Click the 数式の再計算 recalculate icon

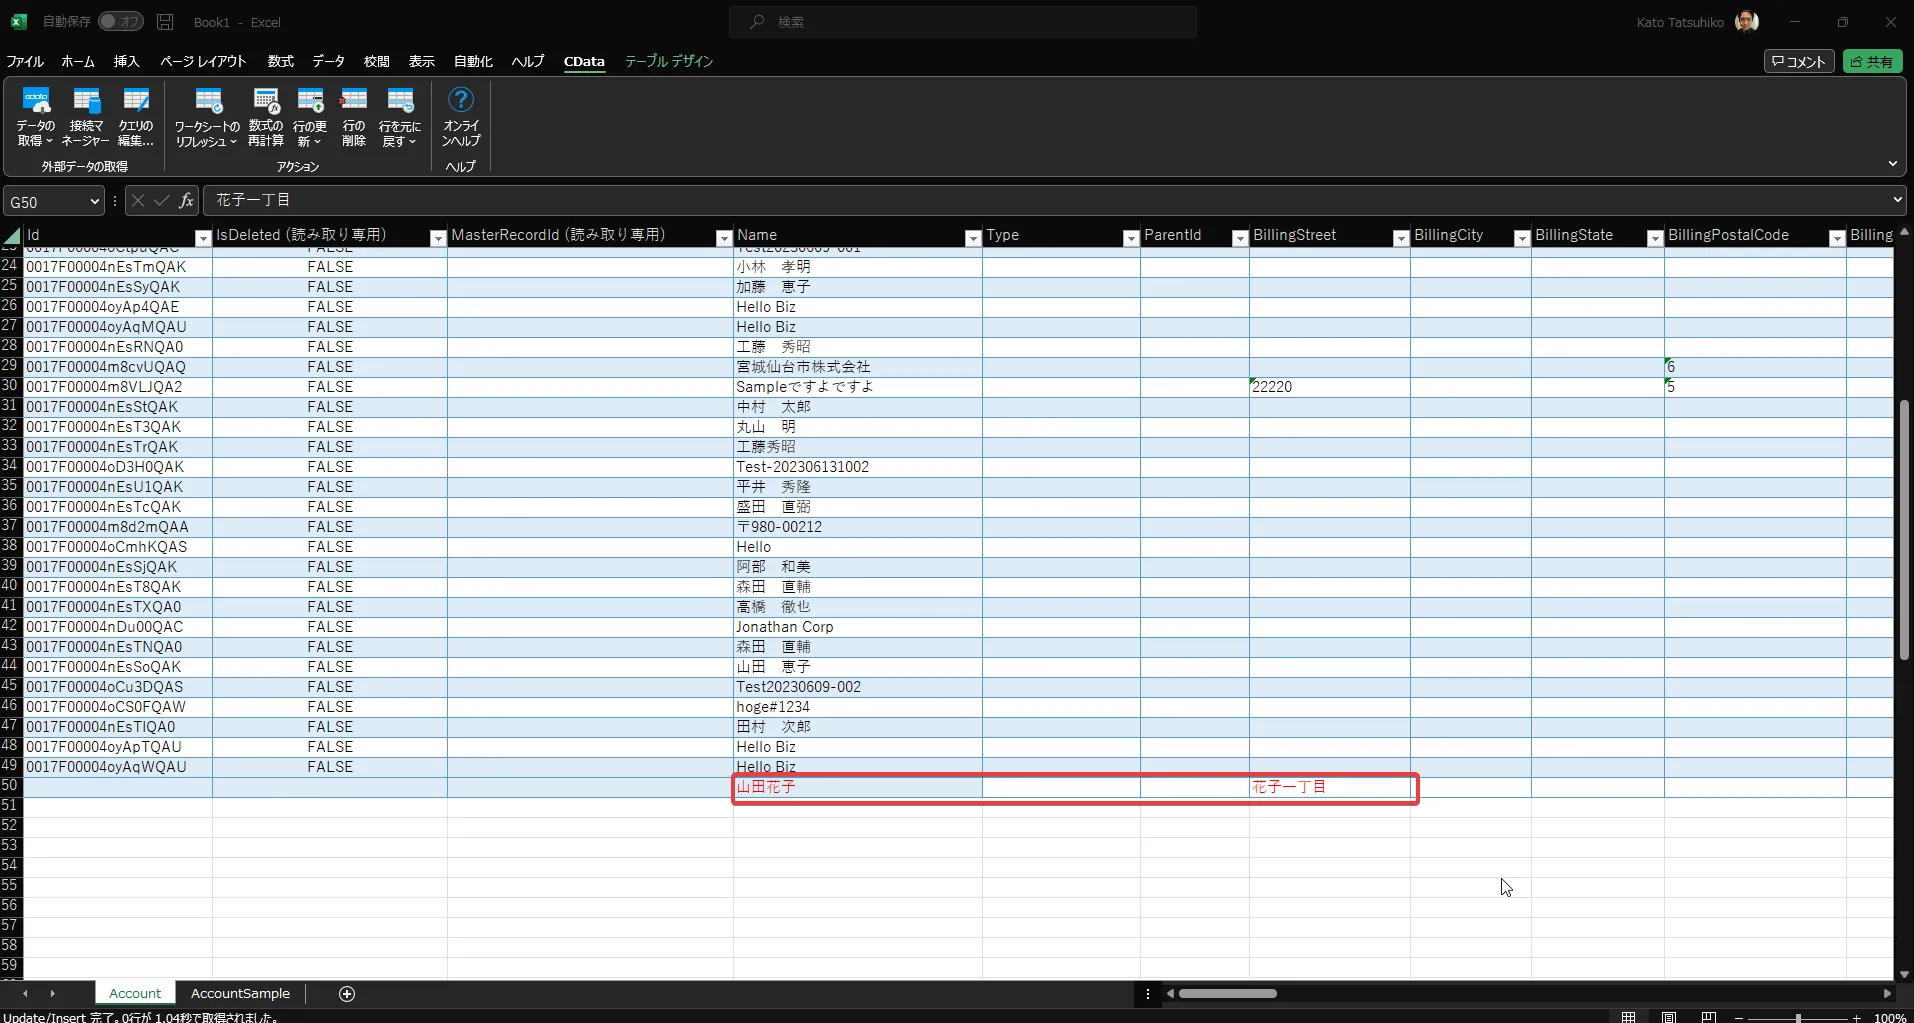(x=266, y=116)
